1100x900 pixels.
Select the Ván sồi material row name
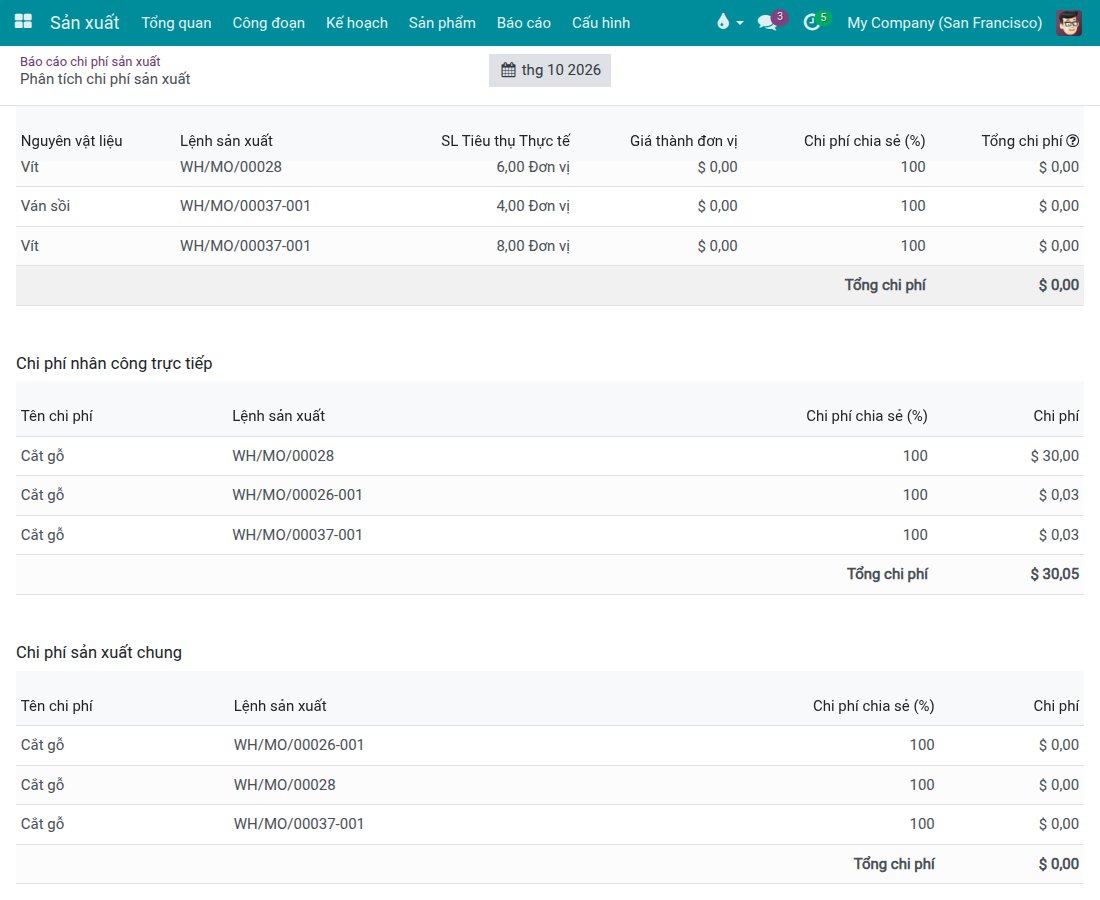[46, 206]
